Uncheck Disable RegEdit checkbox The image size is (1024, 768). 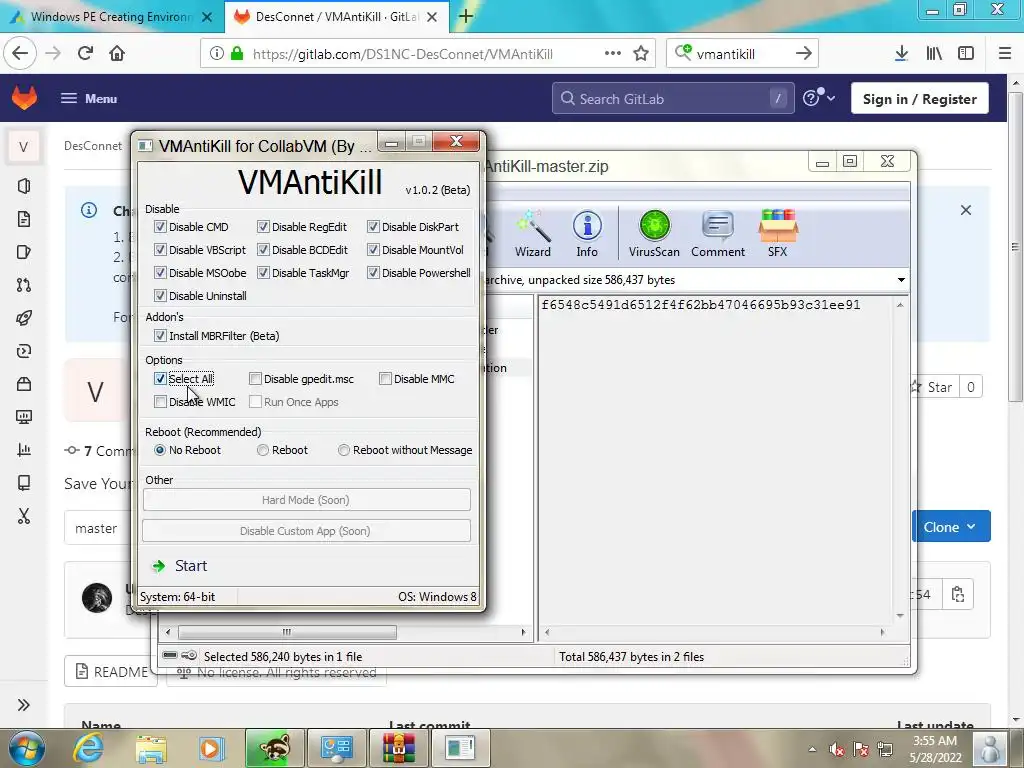(x=263, y=227)
